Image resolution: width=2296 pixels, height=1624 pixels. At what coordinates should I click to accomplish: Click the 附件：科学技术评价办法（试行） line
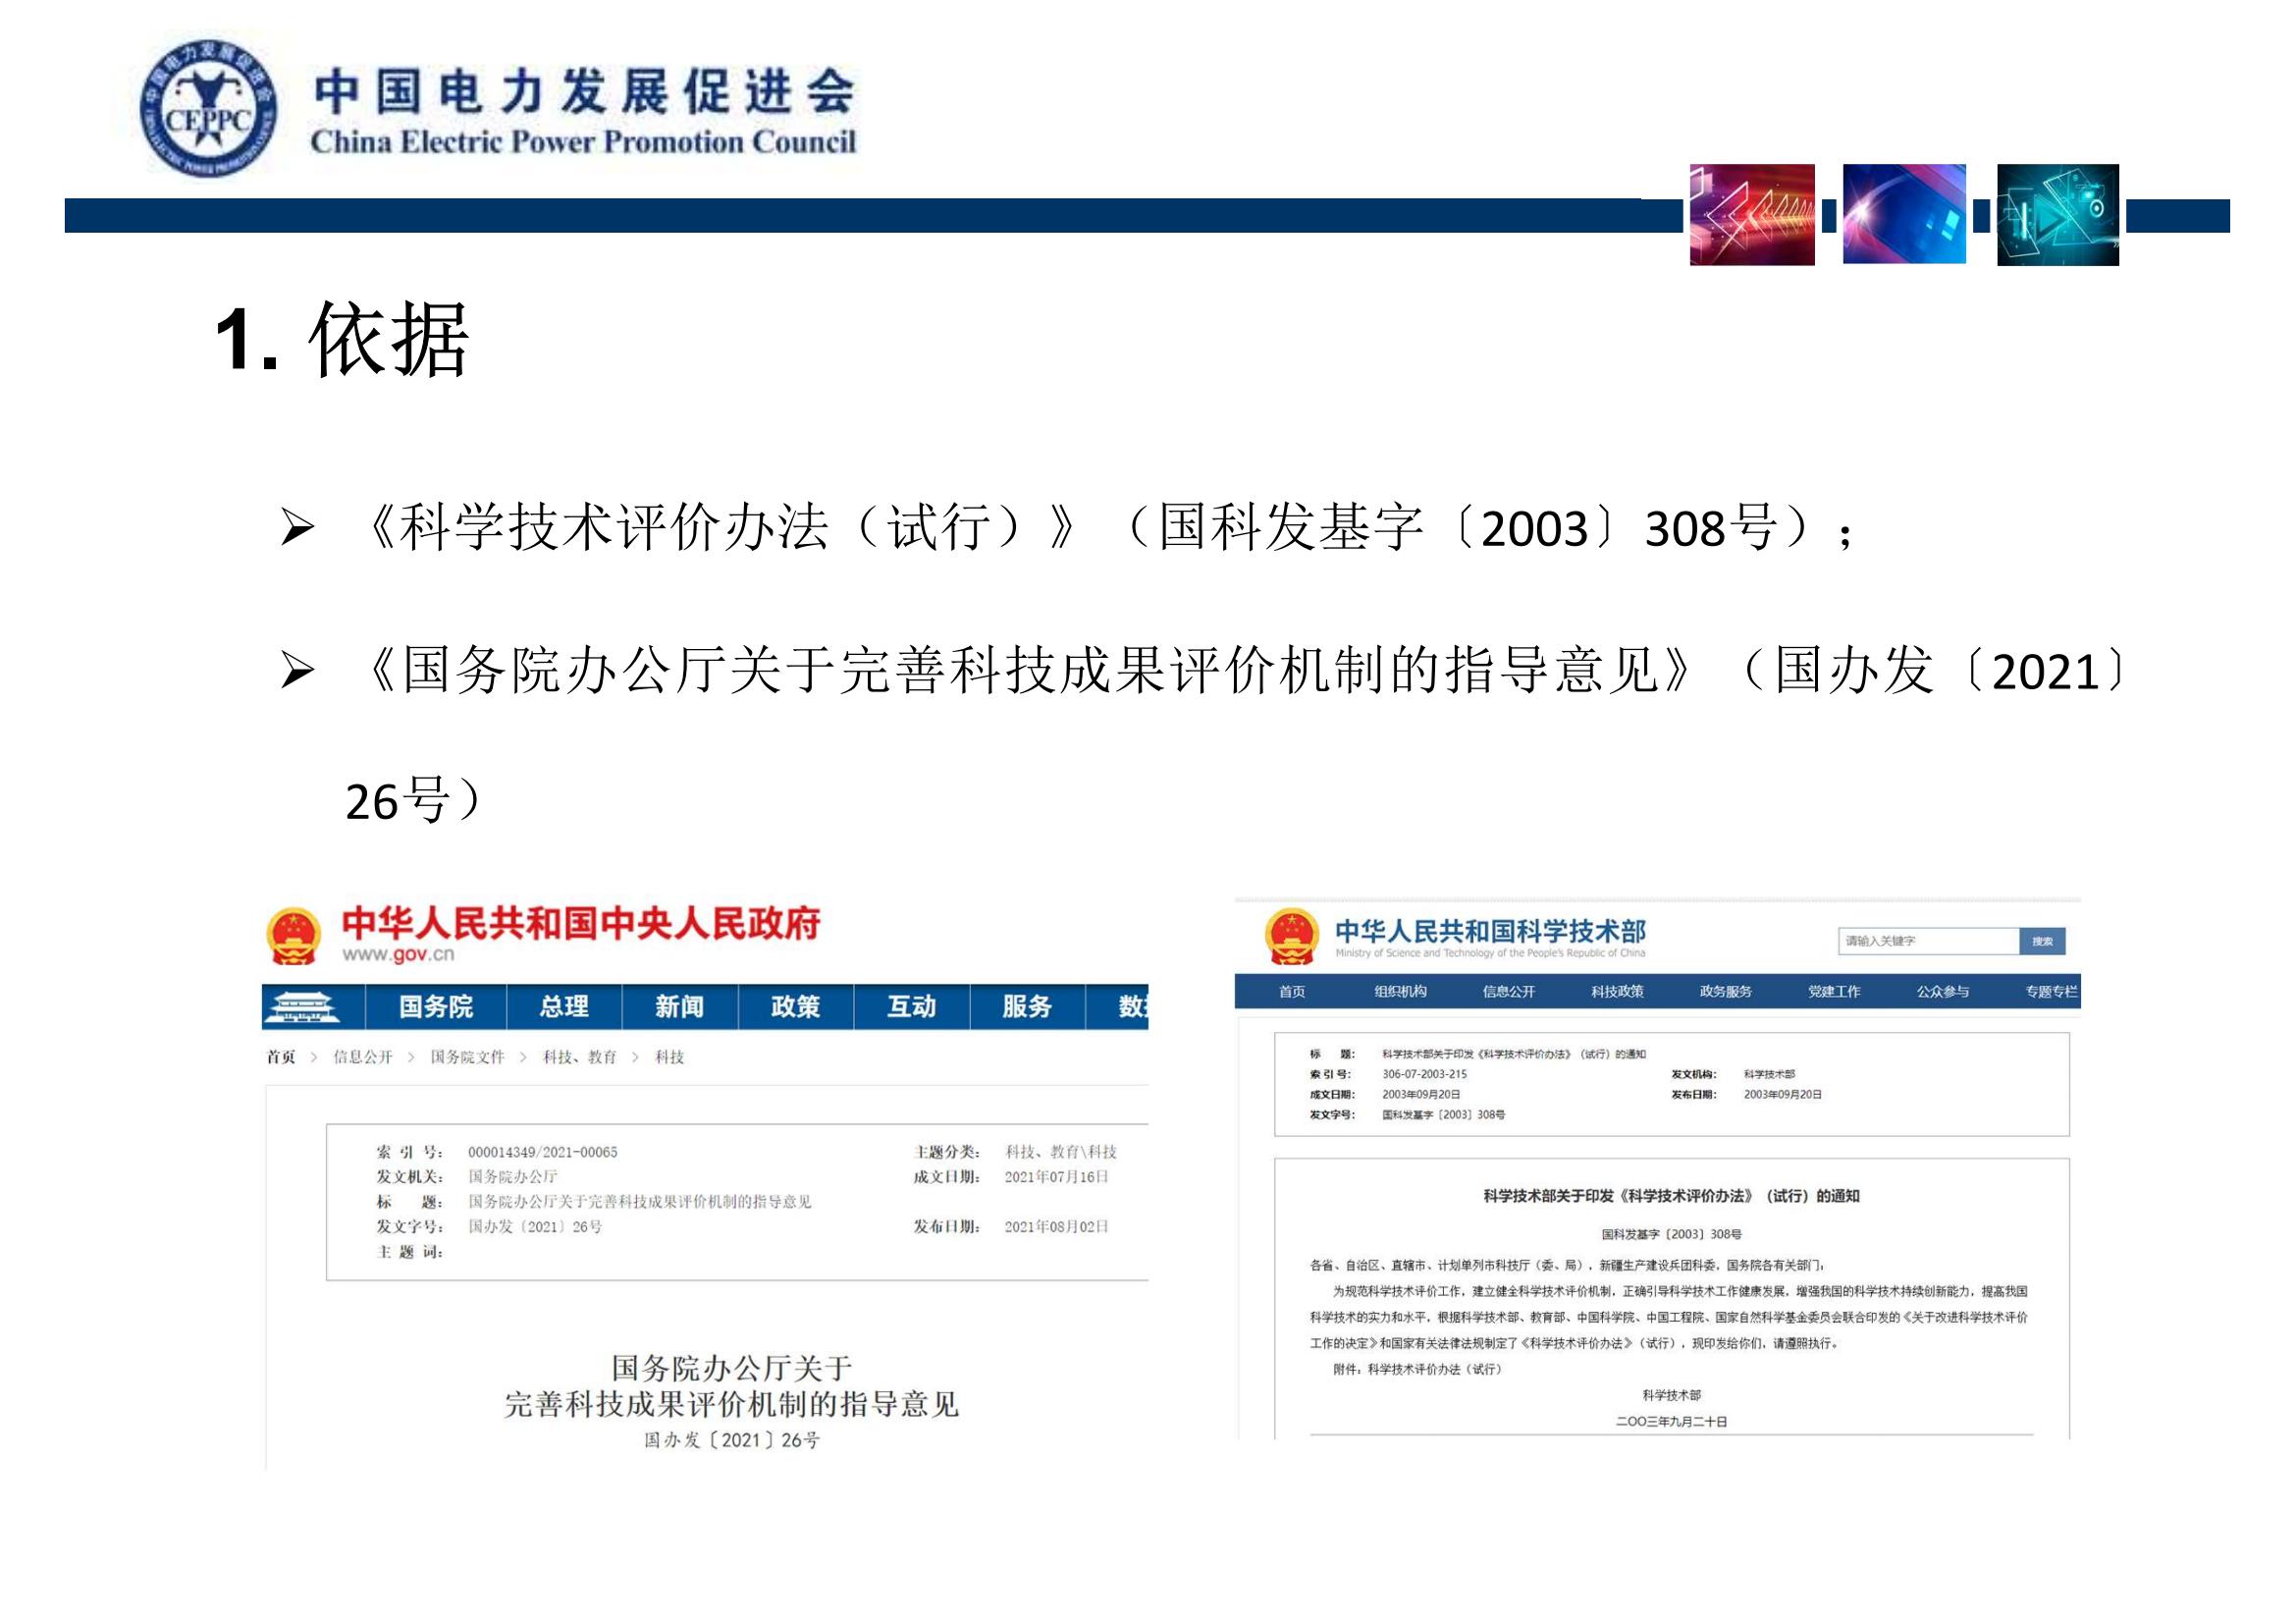[x=1417, y=1369]
